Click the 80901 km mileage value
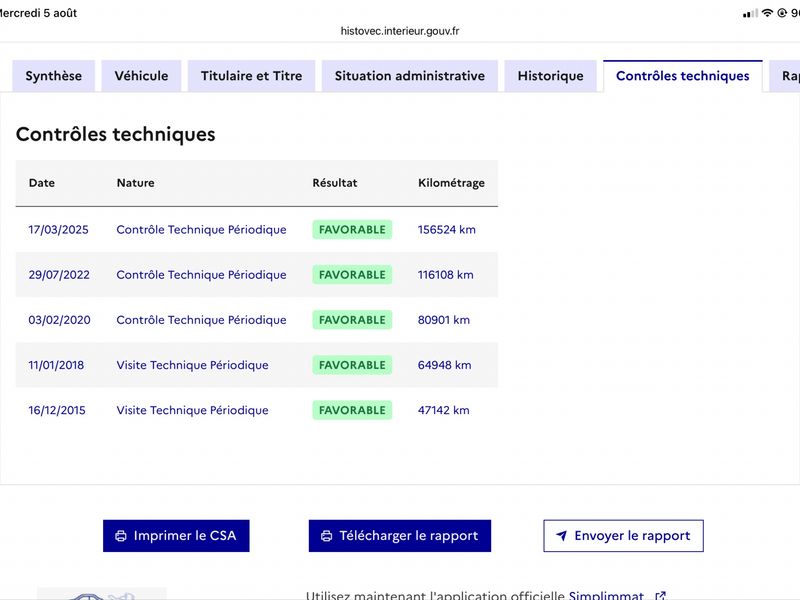This screenshot has height=600, width=800. (444, 320)
